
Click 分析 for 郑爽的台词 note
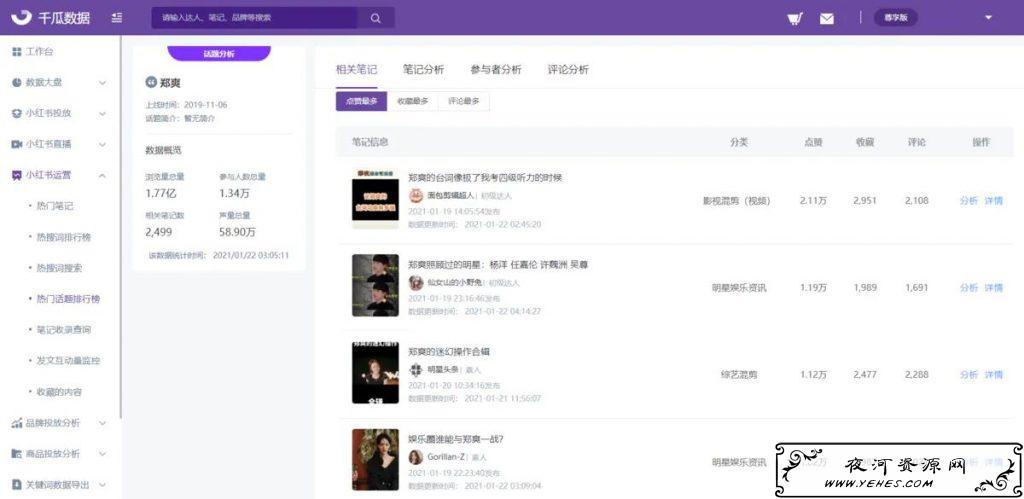[968, 201]
